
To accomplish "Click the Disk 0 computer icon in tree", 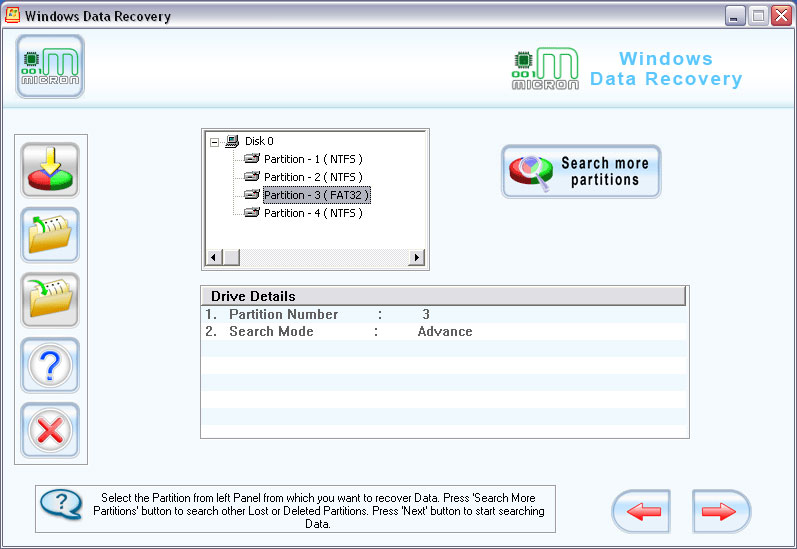I will coord(232,141).
